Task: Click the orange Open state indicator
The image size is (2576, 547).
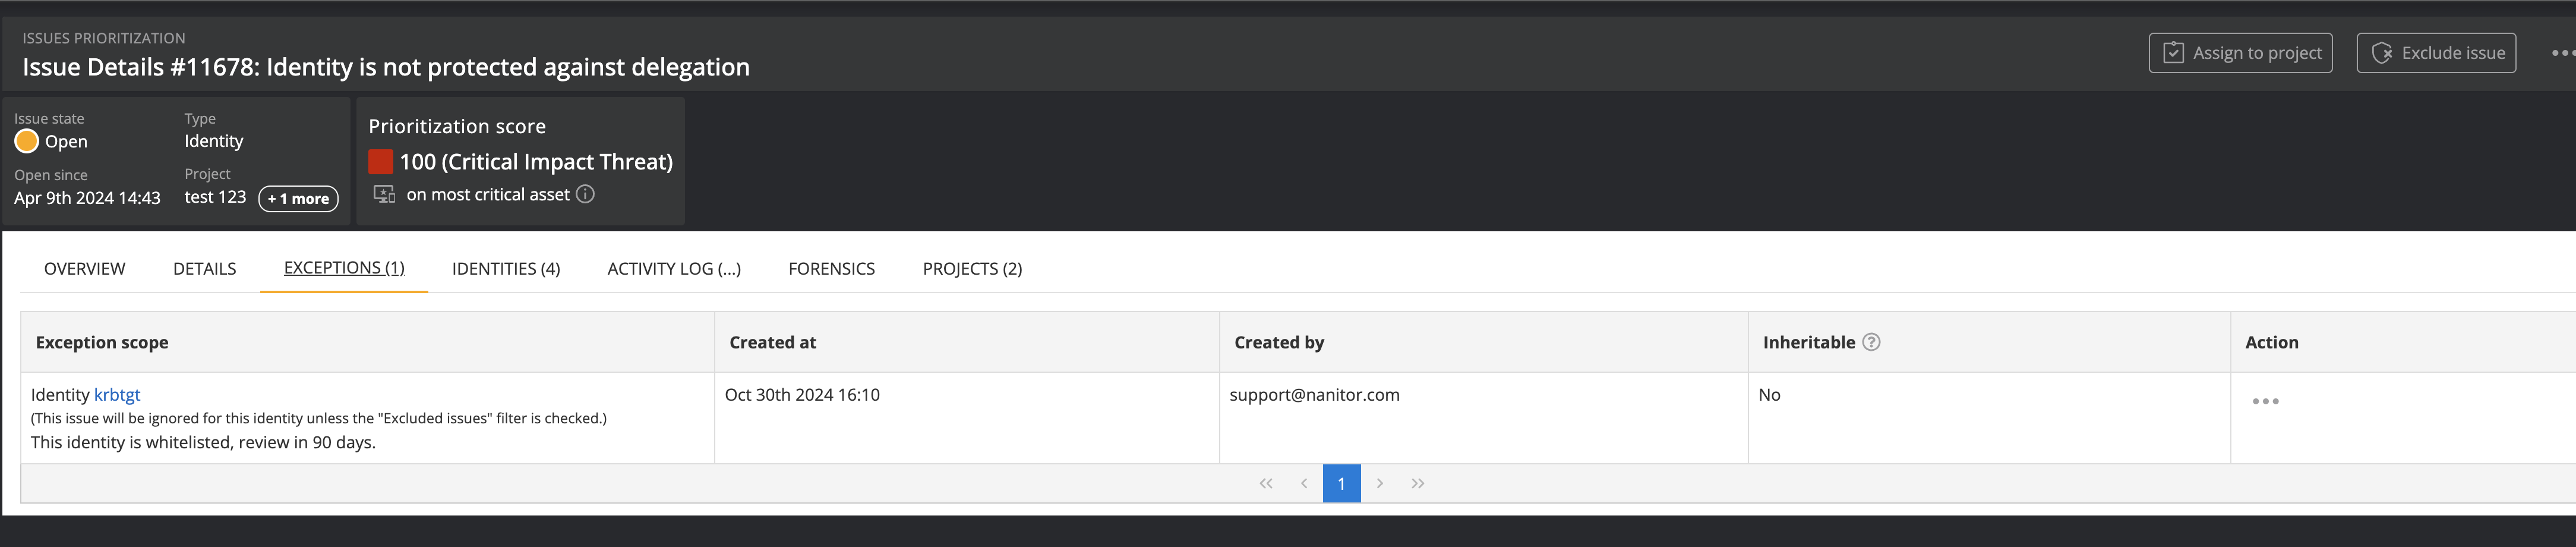Action: (x=27, y=141)
